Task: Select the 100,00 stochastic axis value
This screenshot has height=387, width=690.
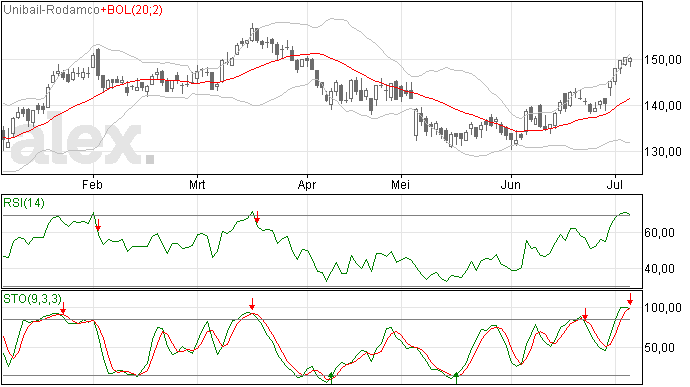Action: [663, 308]
